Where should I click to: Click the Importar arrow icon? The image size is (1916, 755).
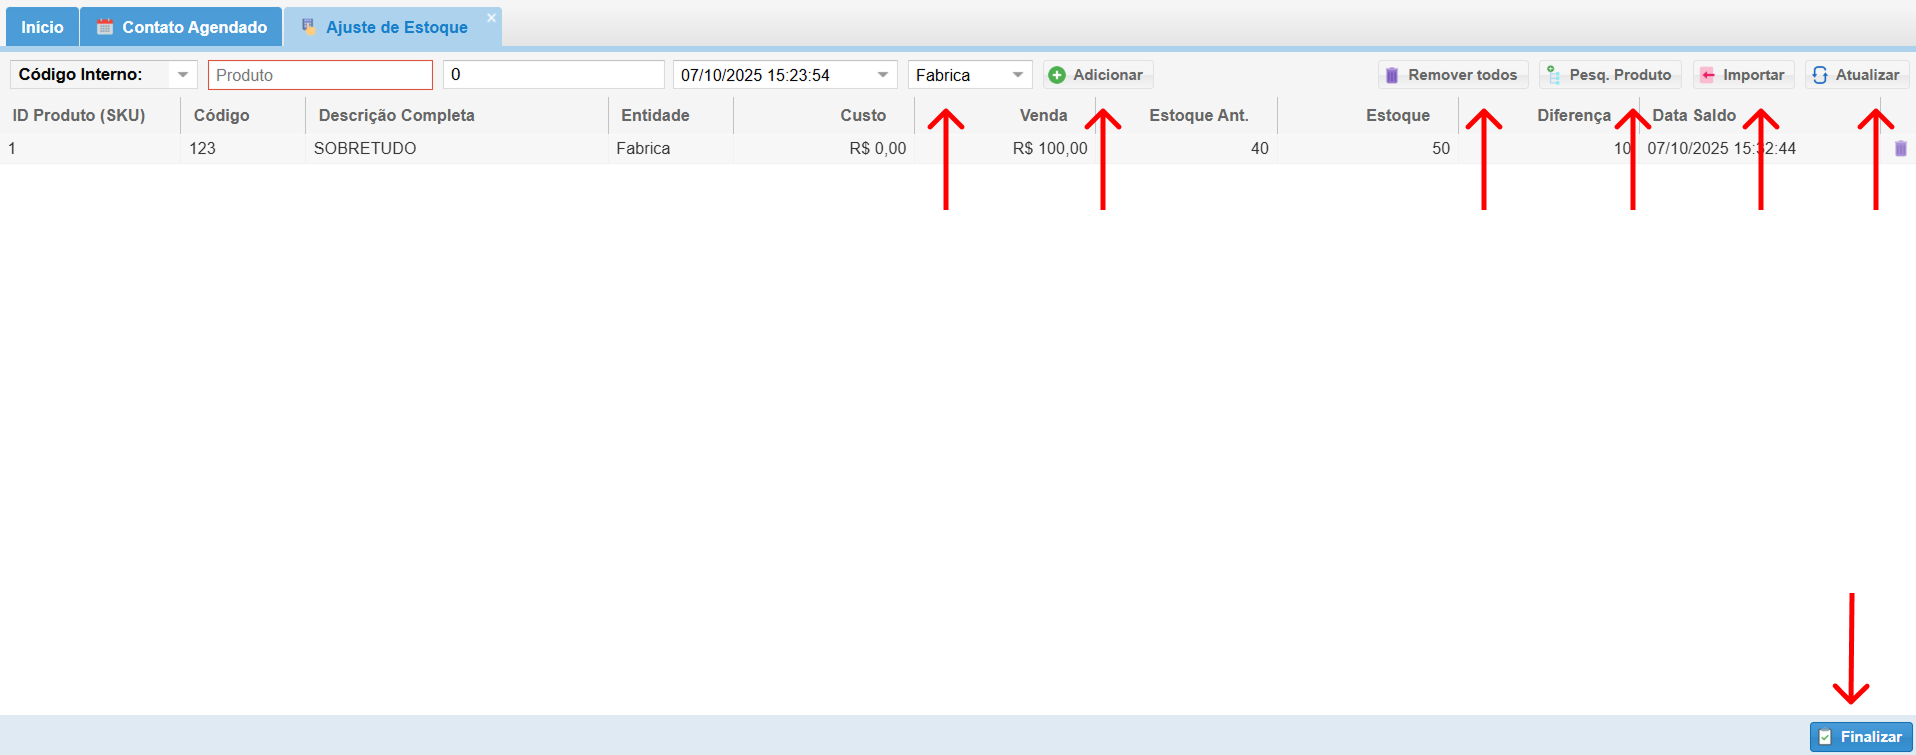pyautogui.click(x=1708, y=75)
